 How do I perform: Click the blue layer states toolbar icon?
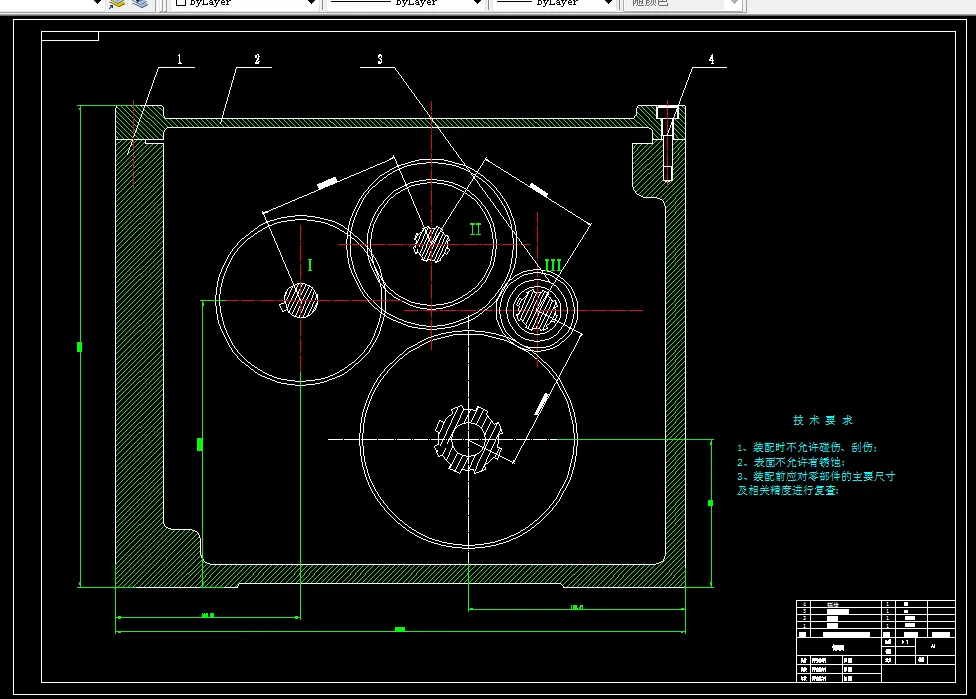click(x=140, y=4)
